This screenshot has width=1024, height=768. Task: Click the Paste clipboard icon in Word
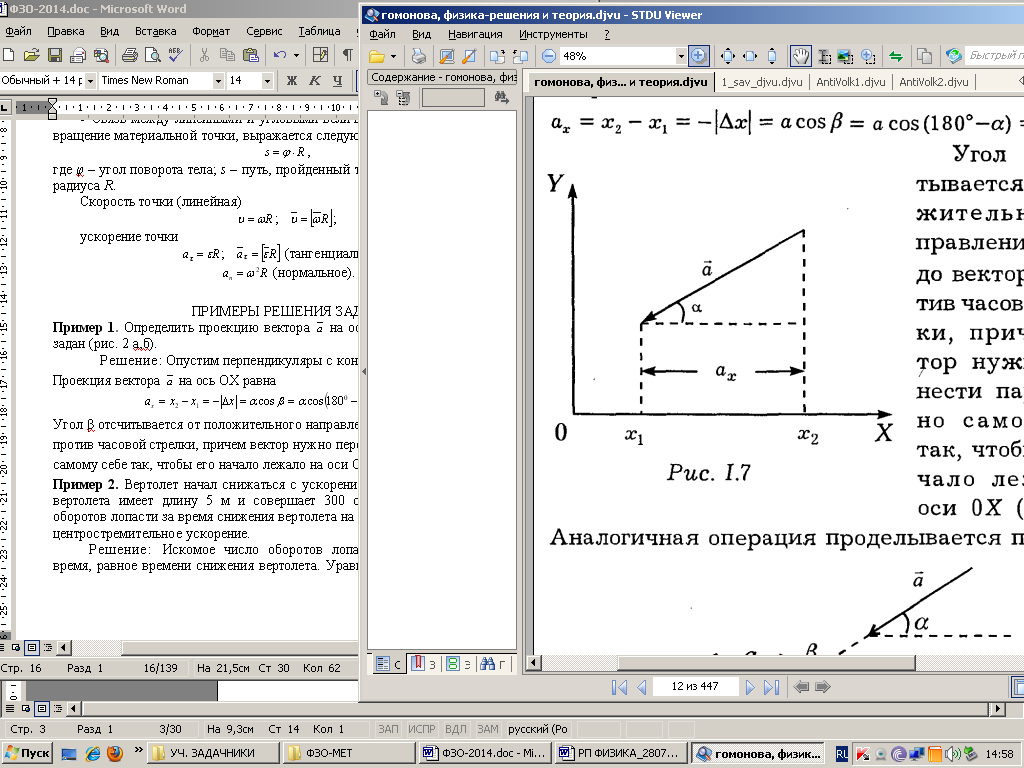point(249,56)
